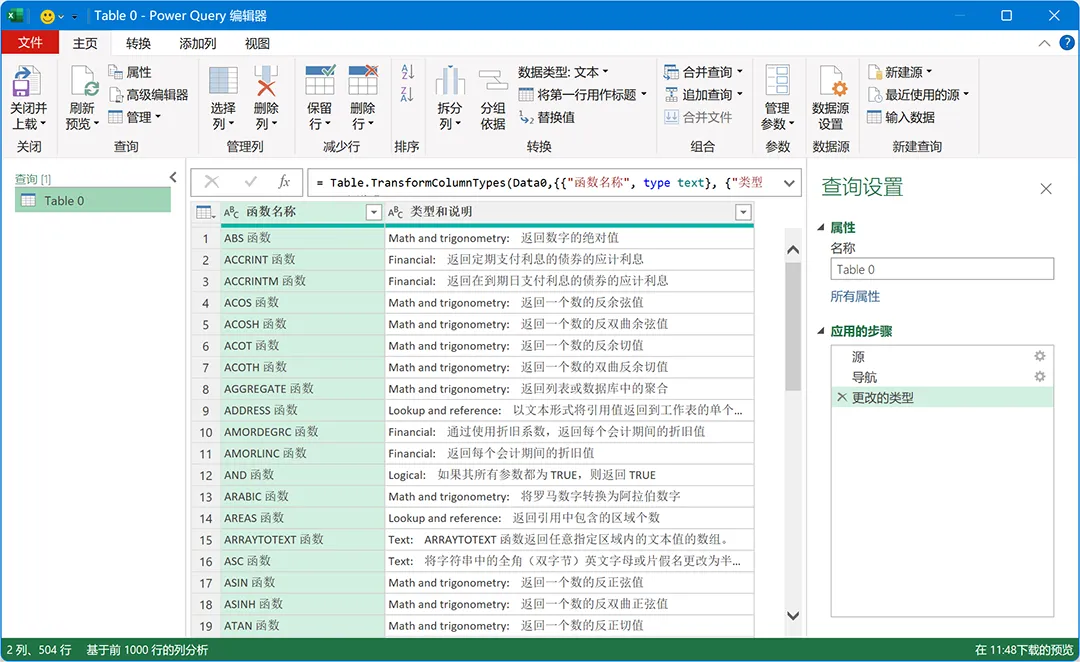The width and height of the screenshot is (1080, 662).
Task: Open the 类型和说明 column filter dropdown
Action: 743,212
